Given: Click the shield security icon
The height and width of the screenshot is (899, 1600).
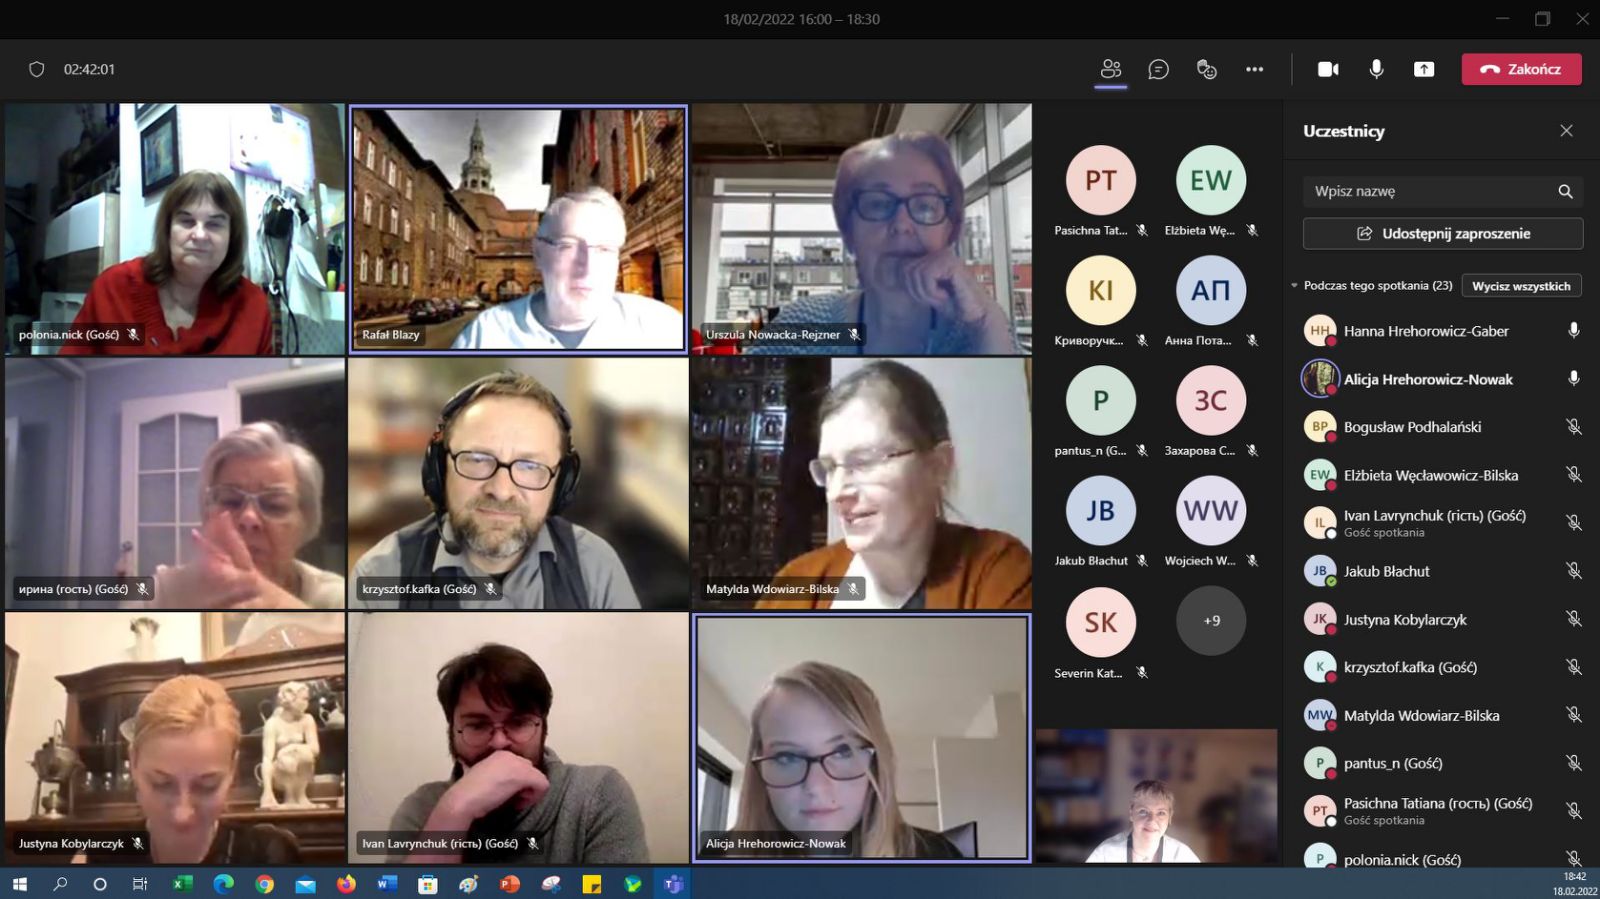Looking at the screenshot, I should pyautogui.click(x=37, y=69).
